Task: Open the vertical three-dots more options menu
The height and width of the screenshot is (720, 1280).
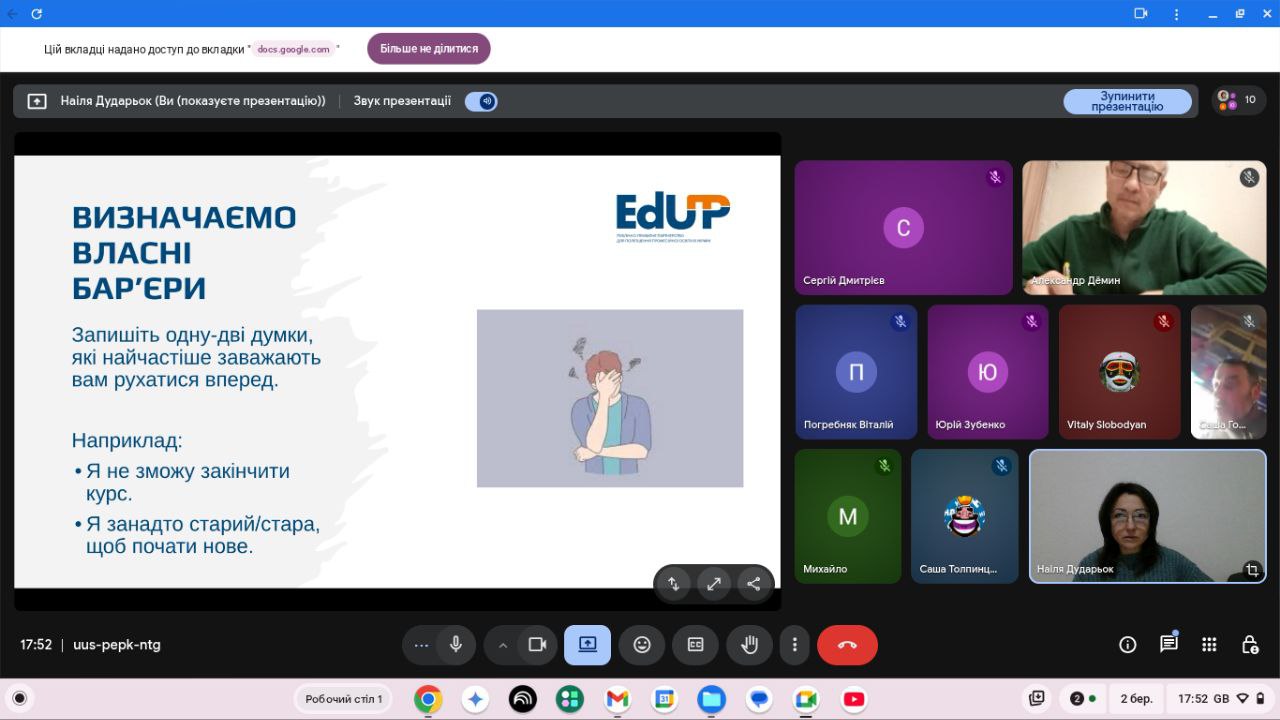Action: point(794,645)
